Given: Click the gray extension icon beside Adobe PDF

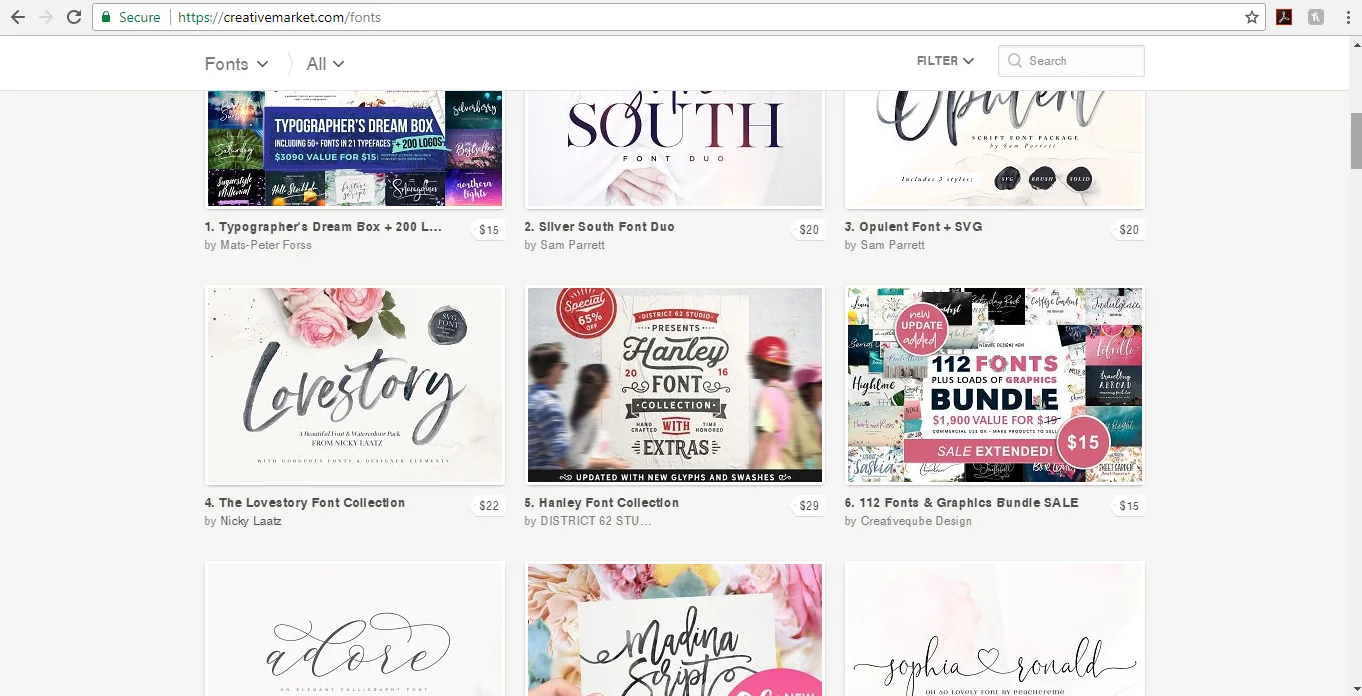Looking at the screenshot, I should pyautogui.click(x=1315, y=17).
